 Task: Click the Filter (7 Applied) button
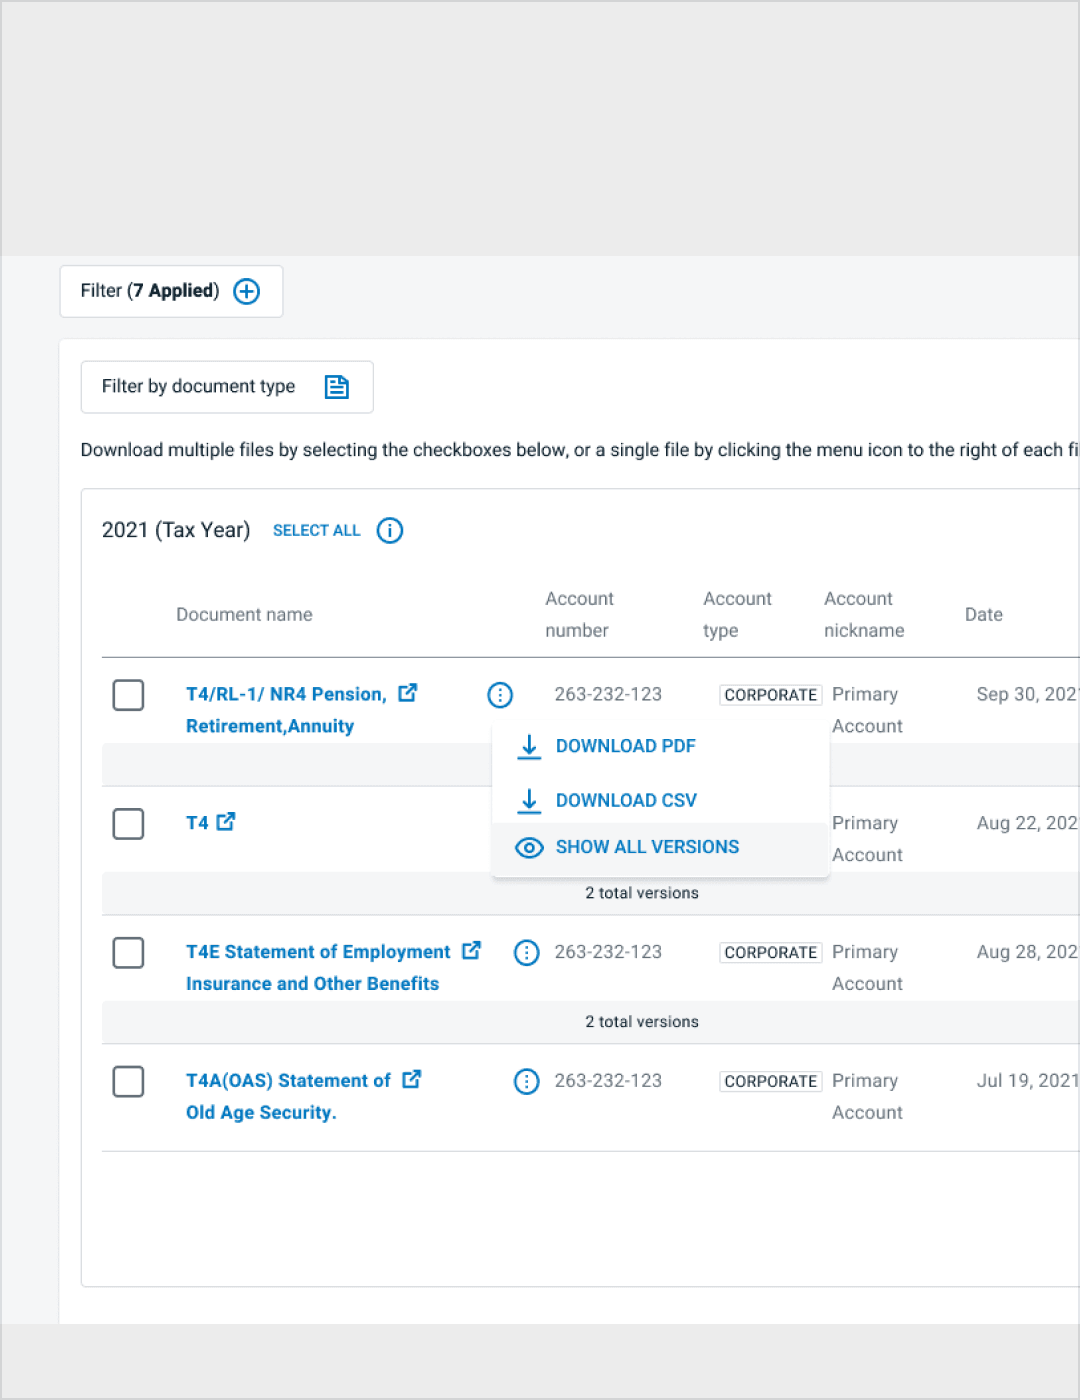pos(171,291)
